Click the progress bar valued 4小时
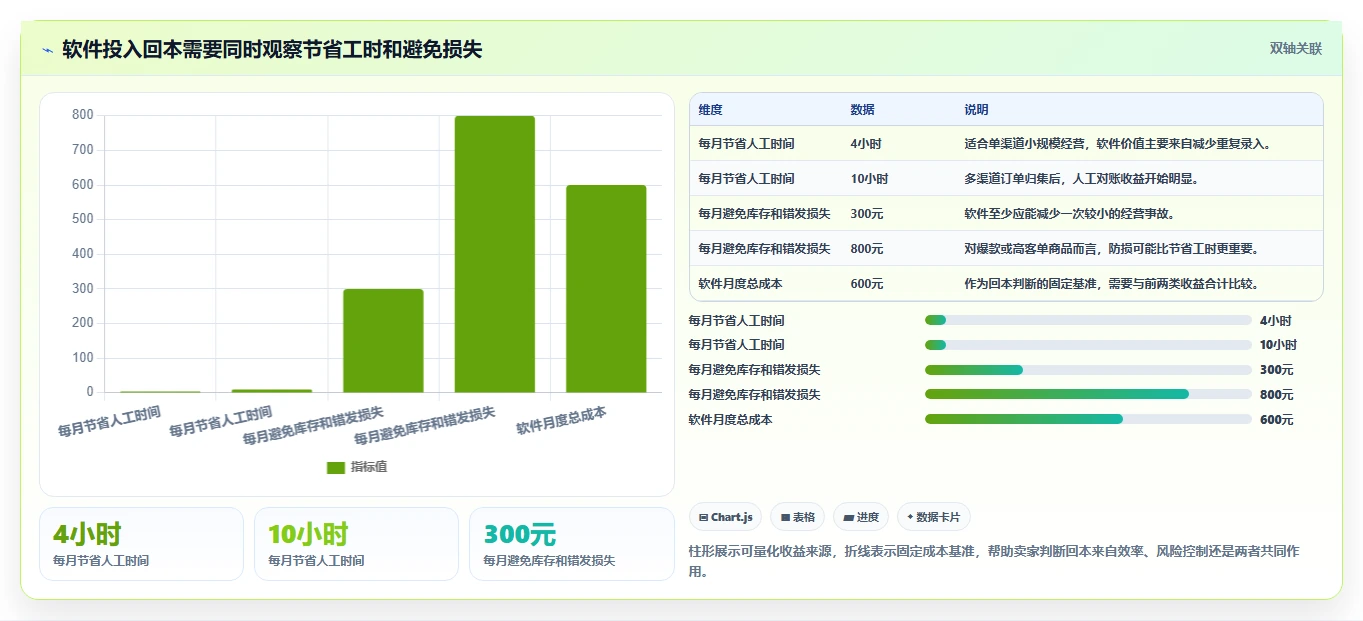 1088,320
